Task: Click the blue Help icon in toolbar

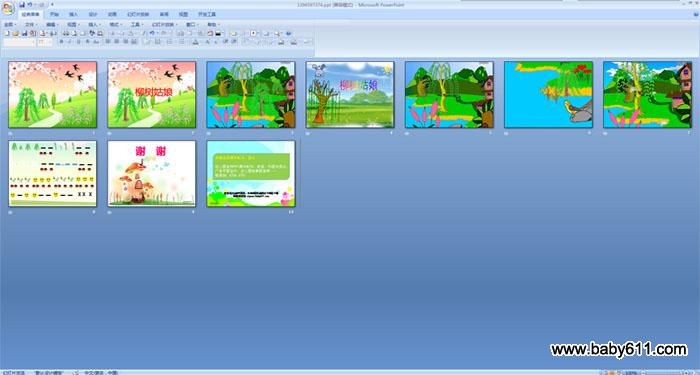Action: pos(288,33)
